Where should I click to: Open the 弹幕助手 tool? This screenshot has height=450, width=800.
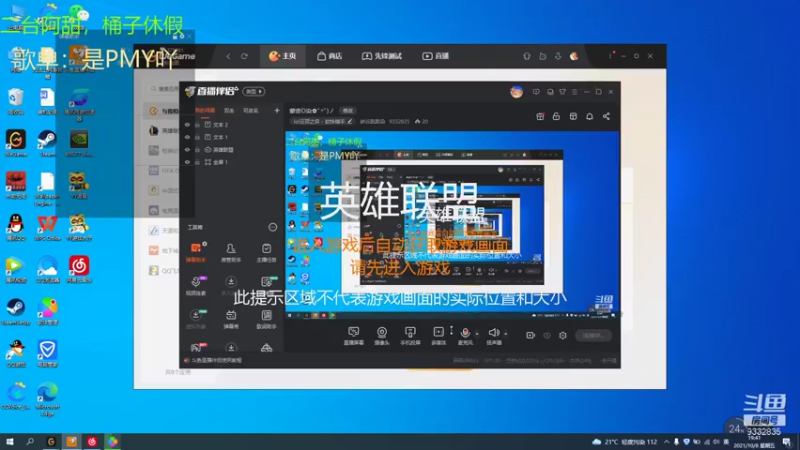click(196, 253)
